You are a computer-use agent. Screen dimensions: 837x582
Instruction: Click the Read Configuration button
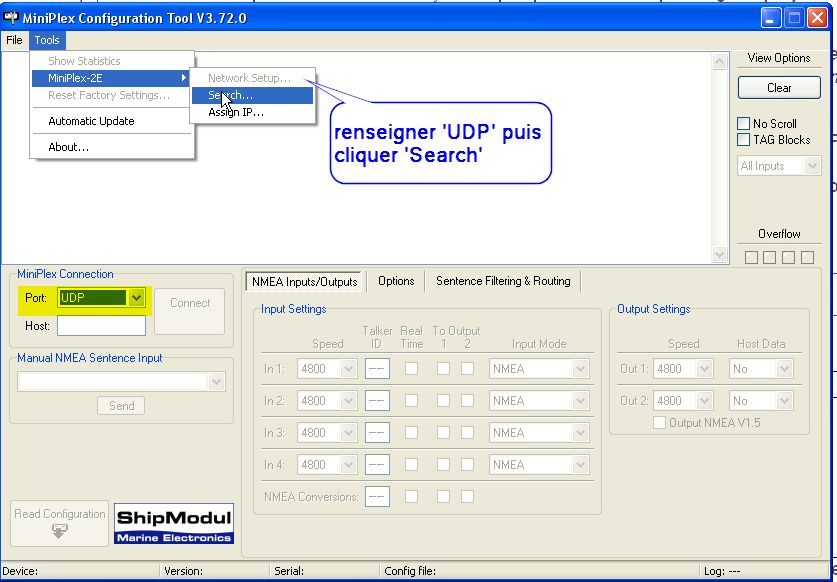pyautogui.click(x=59, y=523)
